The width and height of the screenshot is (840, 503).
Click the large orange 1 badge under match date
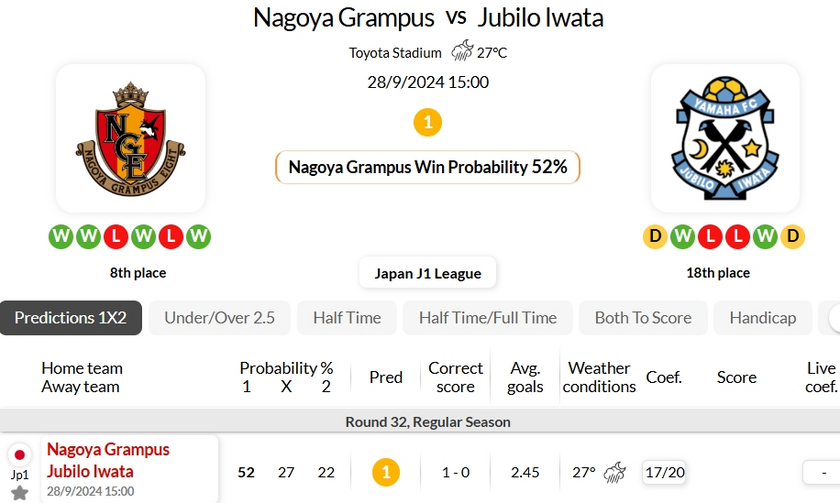click(x=427, y=123)
